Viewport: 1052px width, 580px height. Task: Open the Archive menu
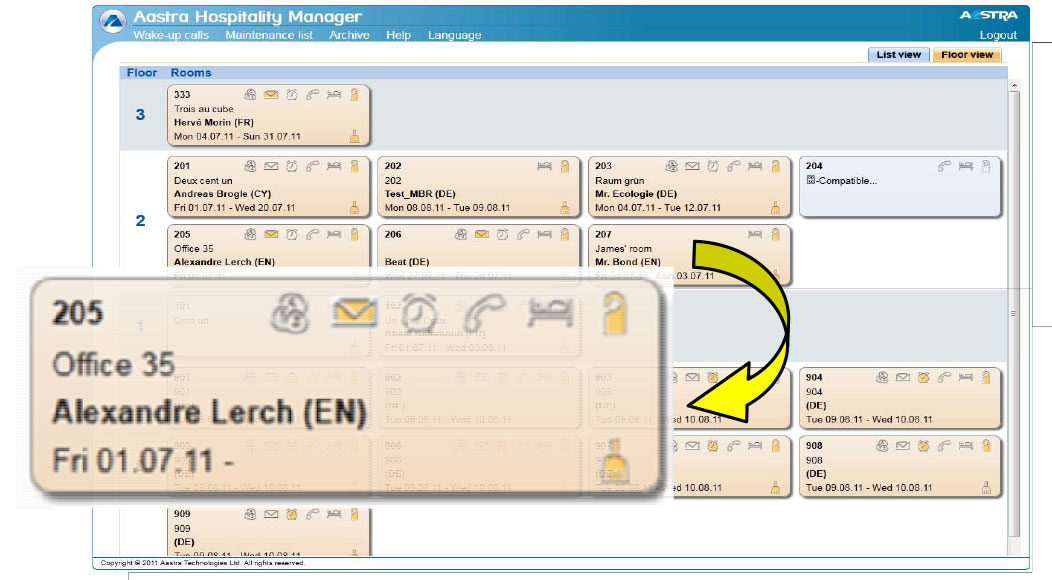coord(349,35)
